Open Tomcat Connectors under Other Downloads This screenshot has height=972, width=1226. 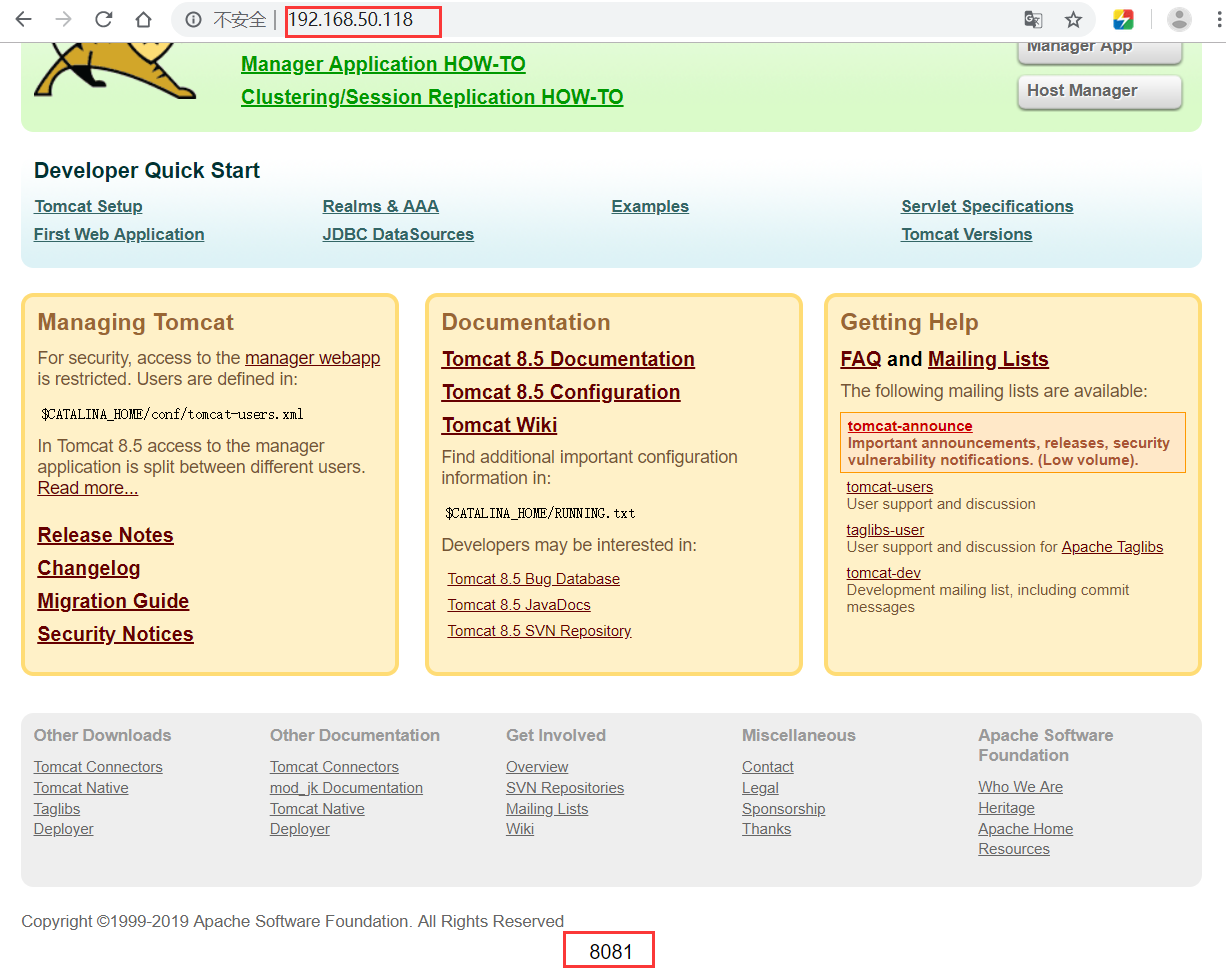click(98, 767)
